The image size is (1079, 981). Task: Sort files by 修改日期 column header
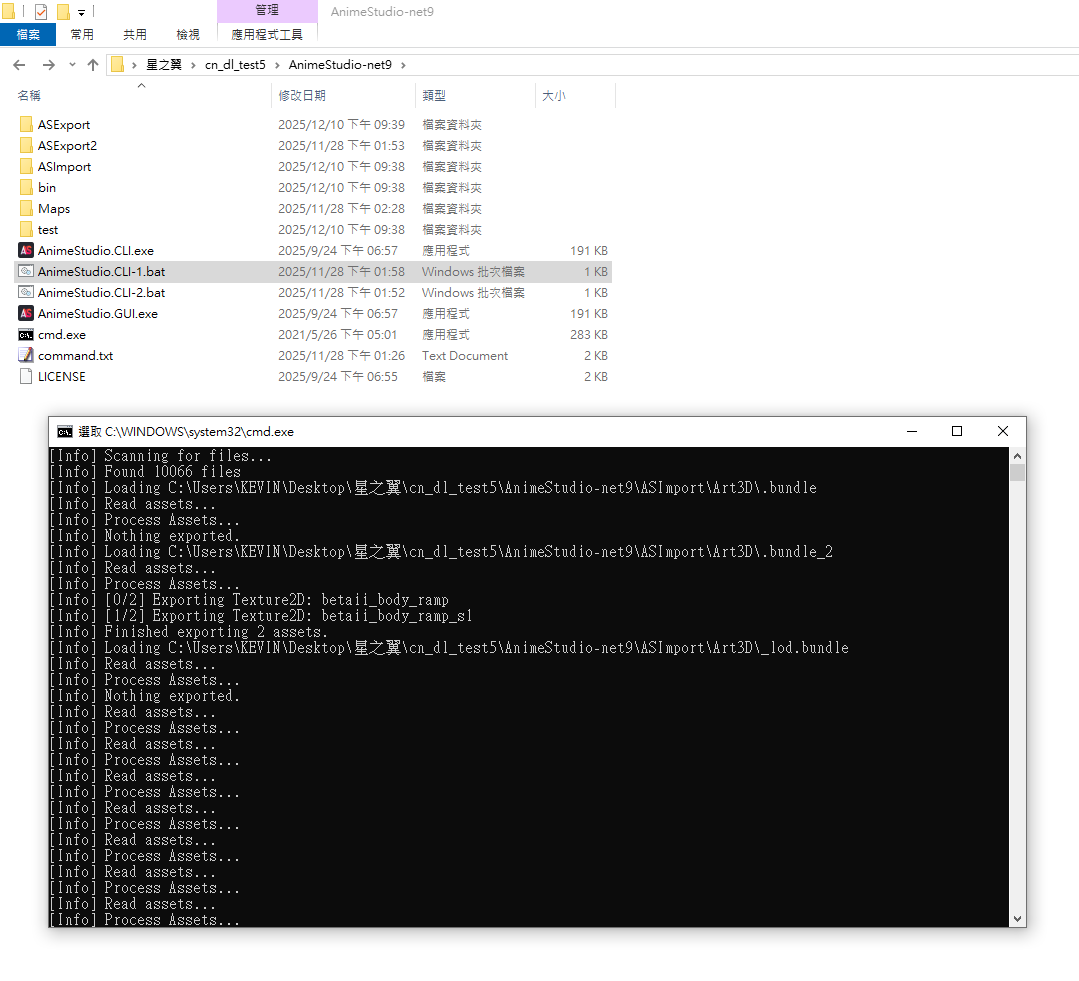[x=302, y=96]
